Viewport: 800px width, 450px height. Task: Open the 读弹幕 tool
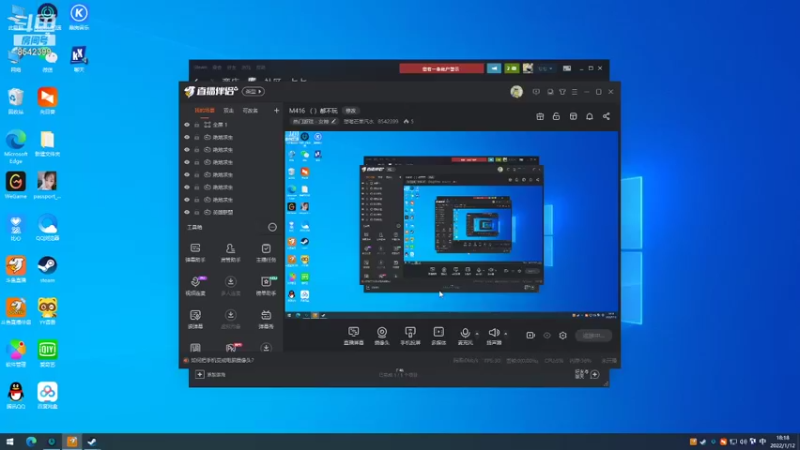click(x=195, y=319)
